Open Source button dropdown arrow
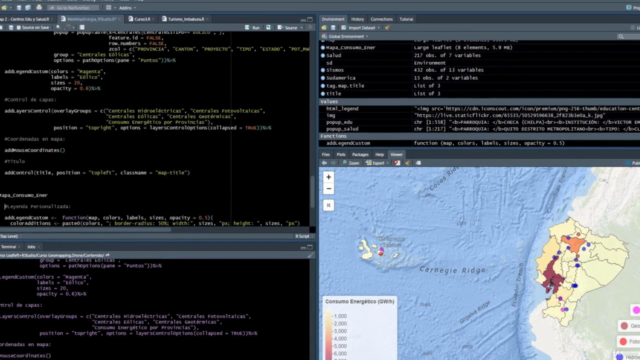 coord(302,27)
